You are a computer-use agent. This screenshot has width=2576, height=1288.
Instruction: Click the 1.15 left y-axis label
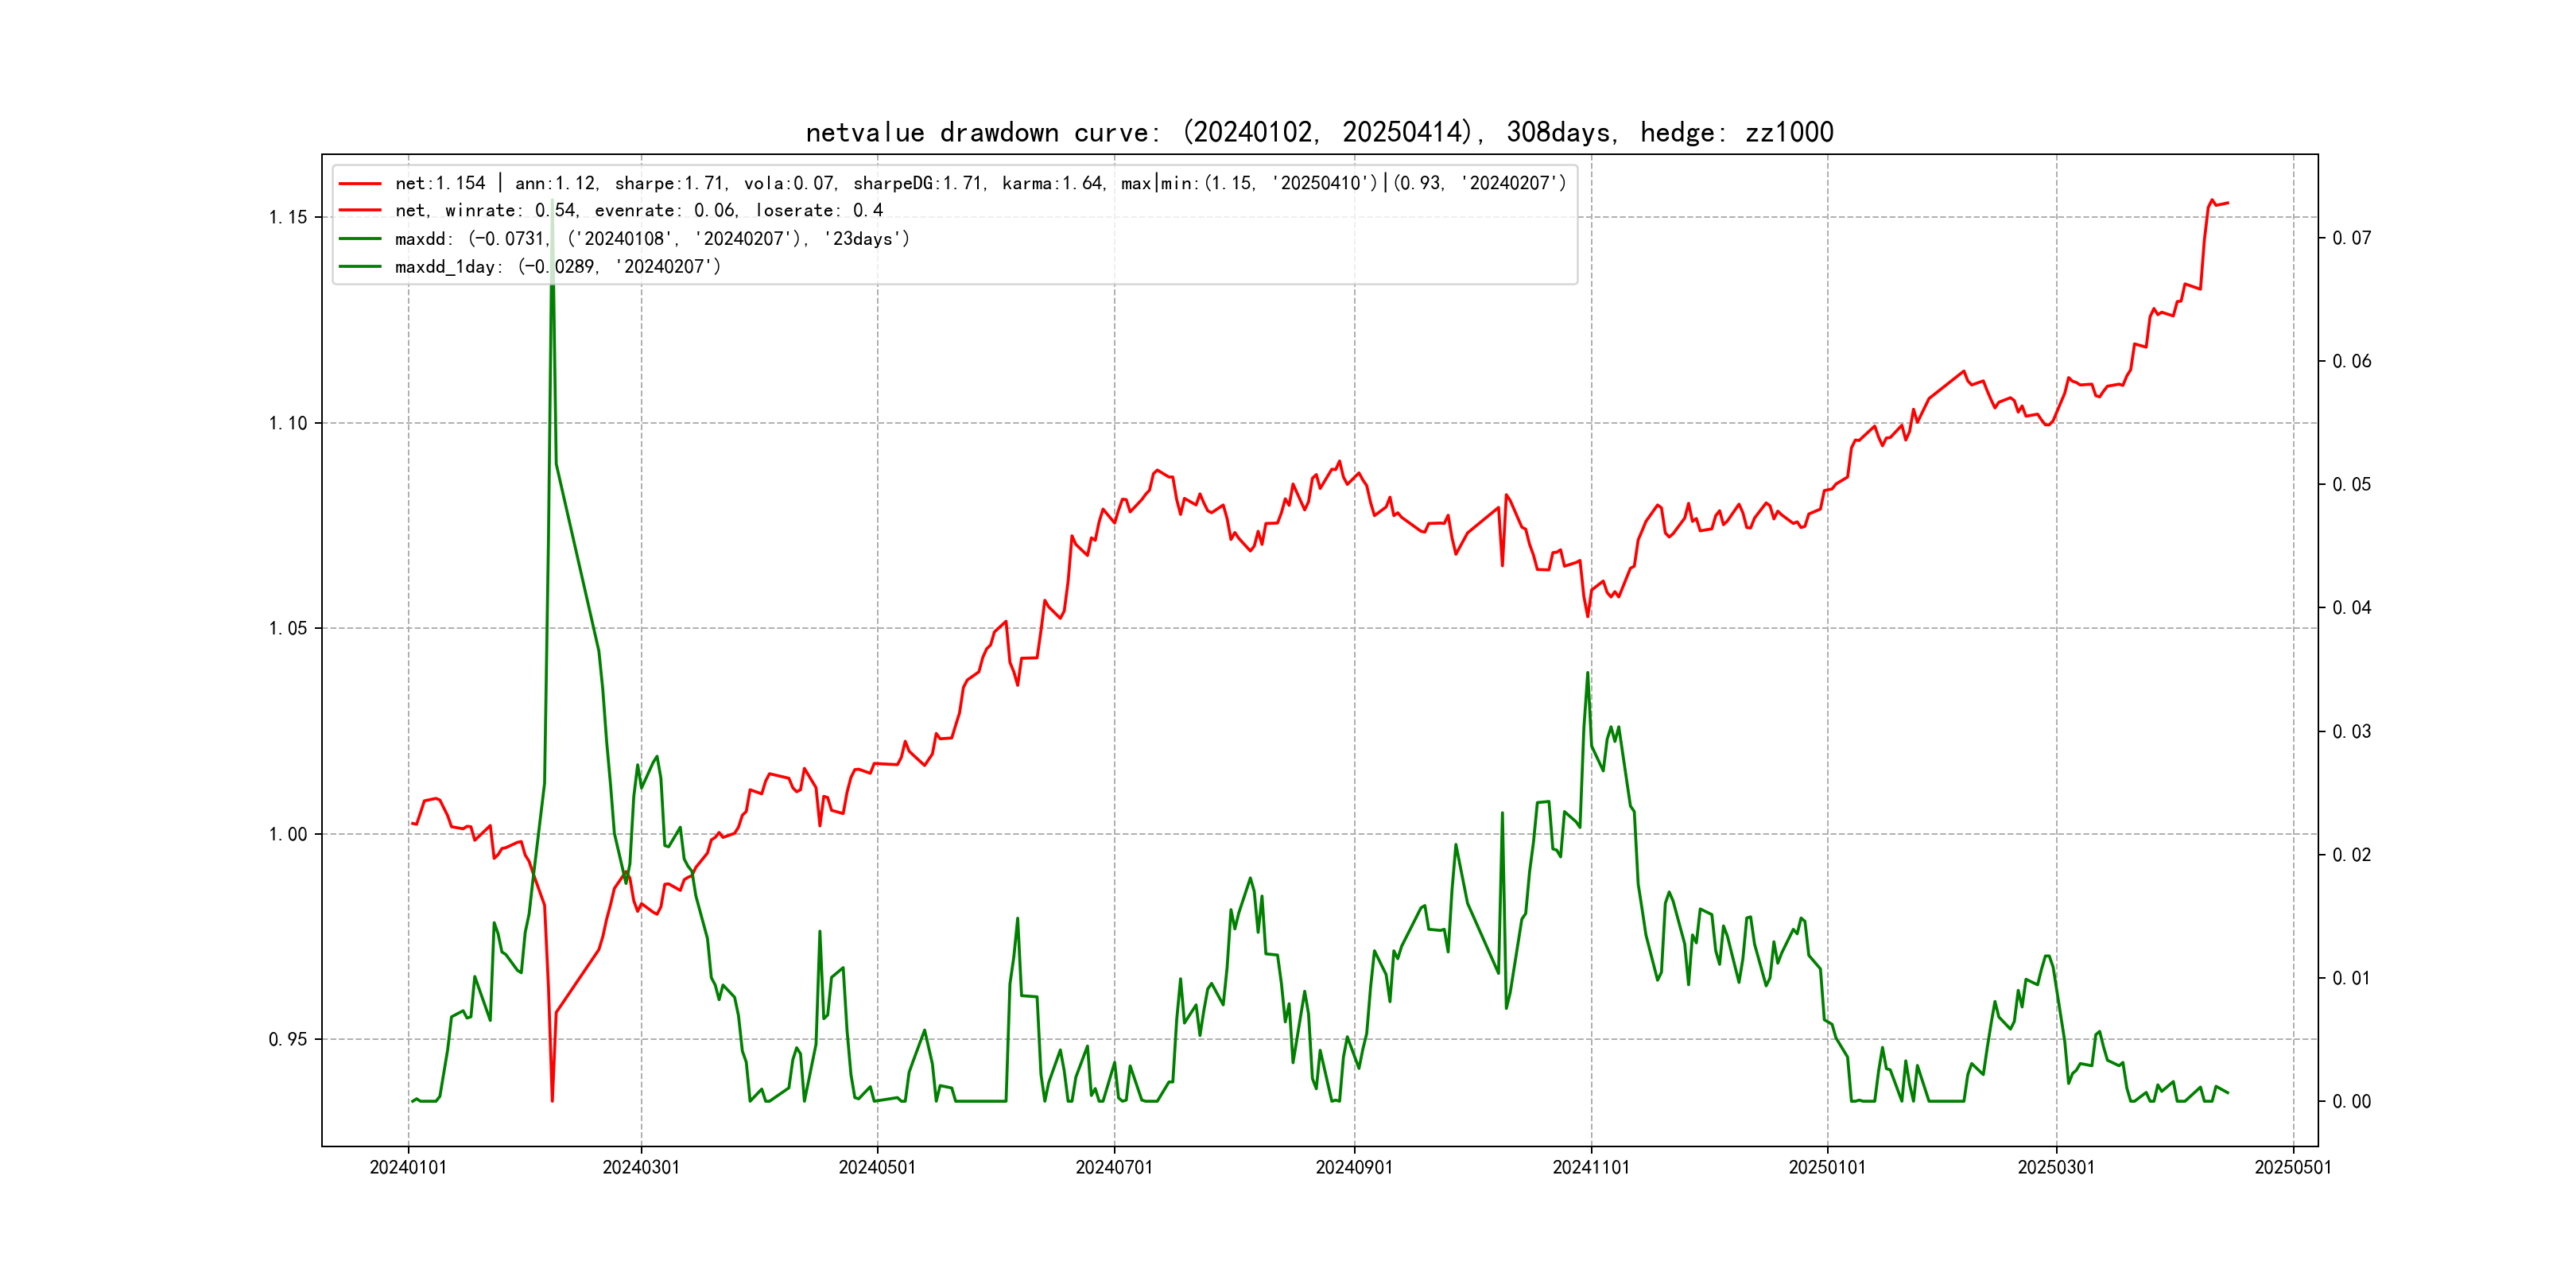pos(288,218)
